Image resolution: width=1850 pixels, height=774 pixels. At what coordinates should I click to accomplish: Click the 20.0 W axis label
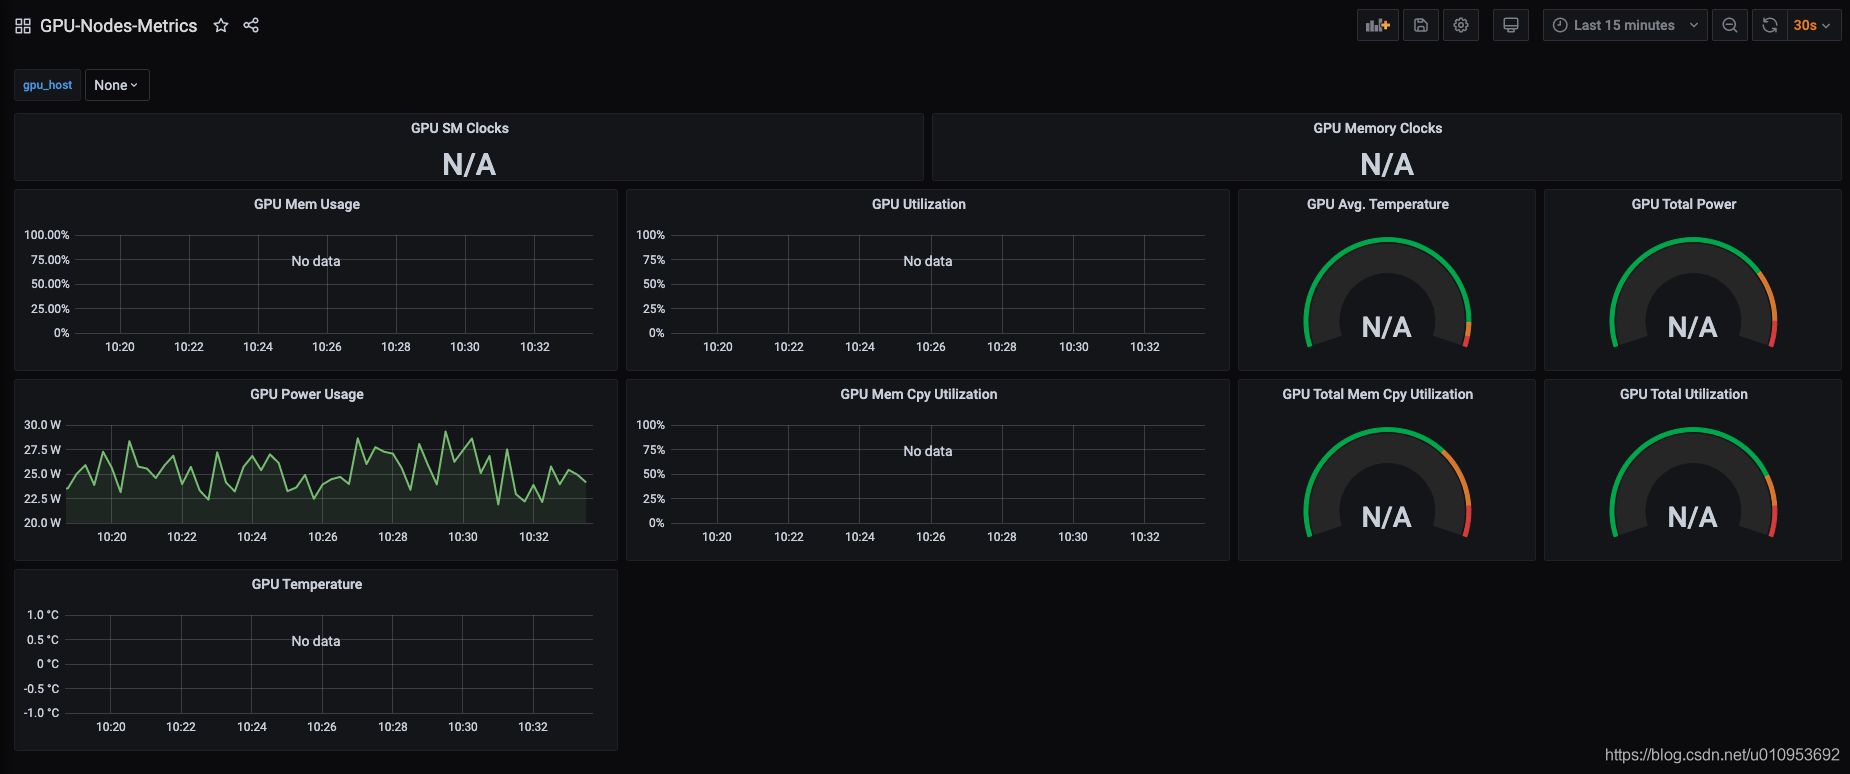(x=42, y=523)
